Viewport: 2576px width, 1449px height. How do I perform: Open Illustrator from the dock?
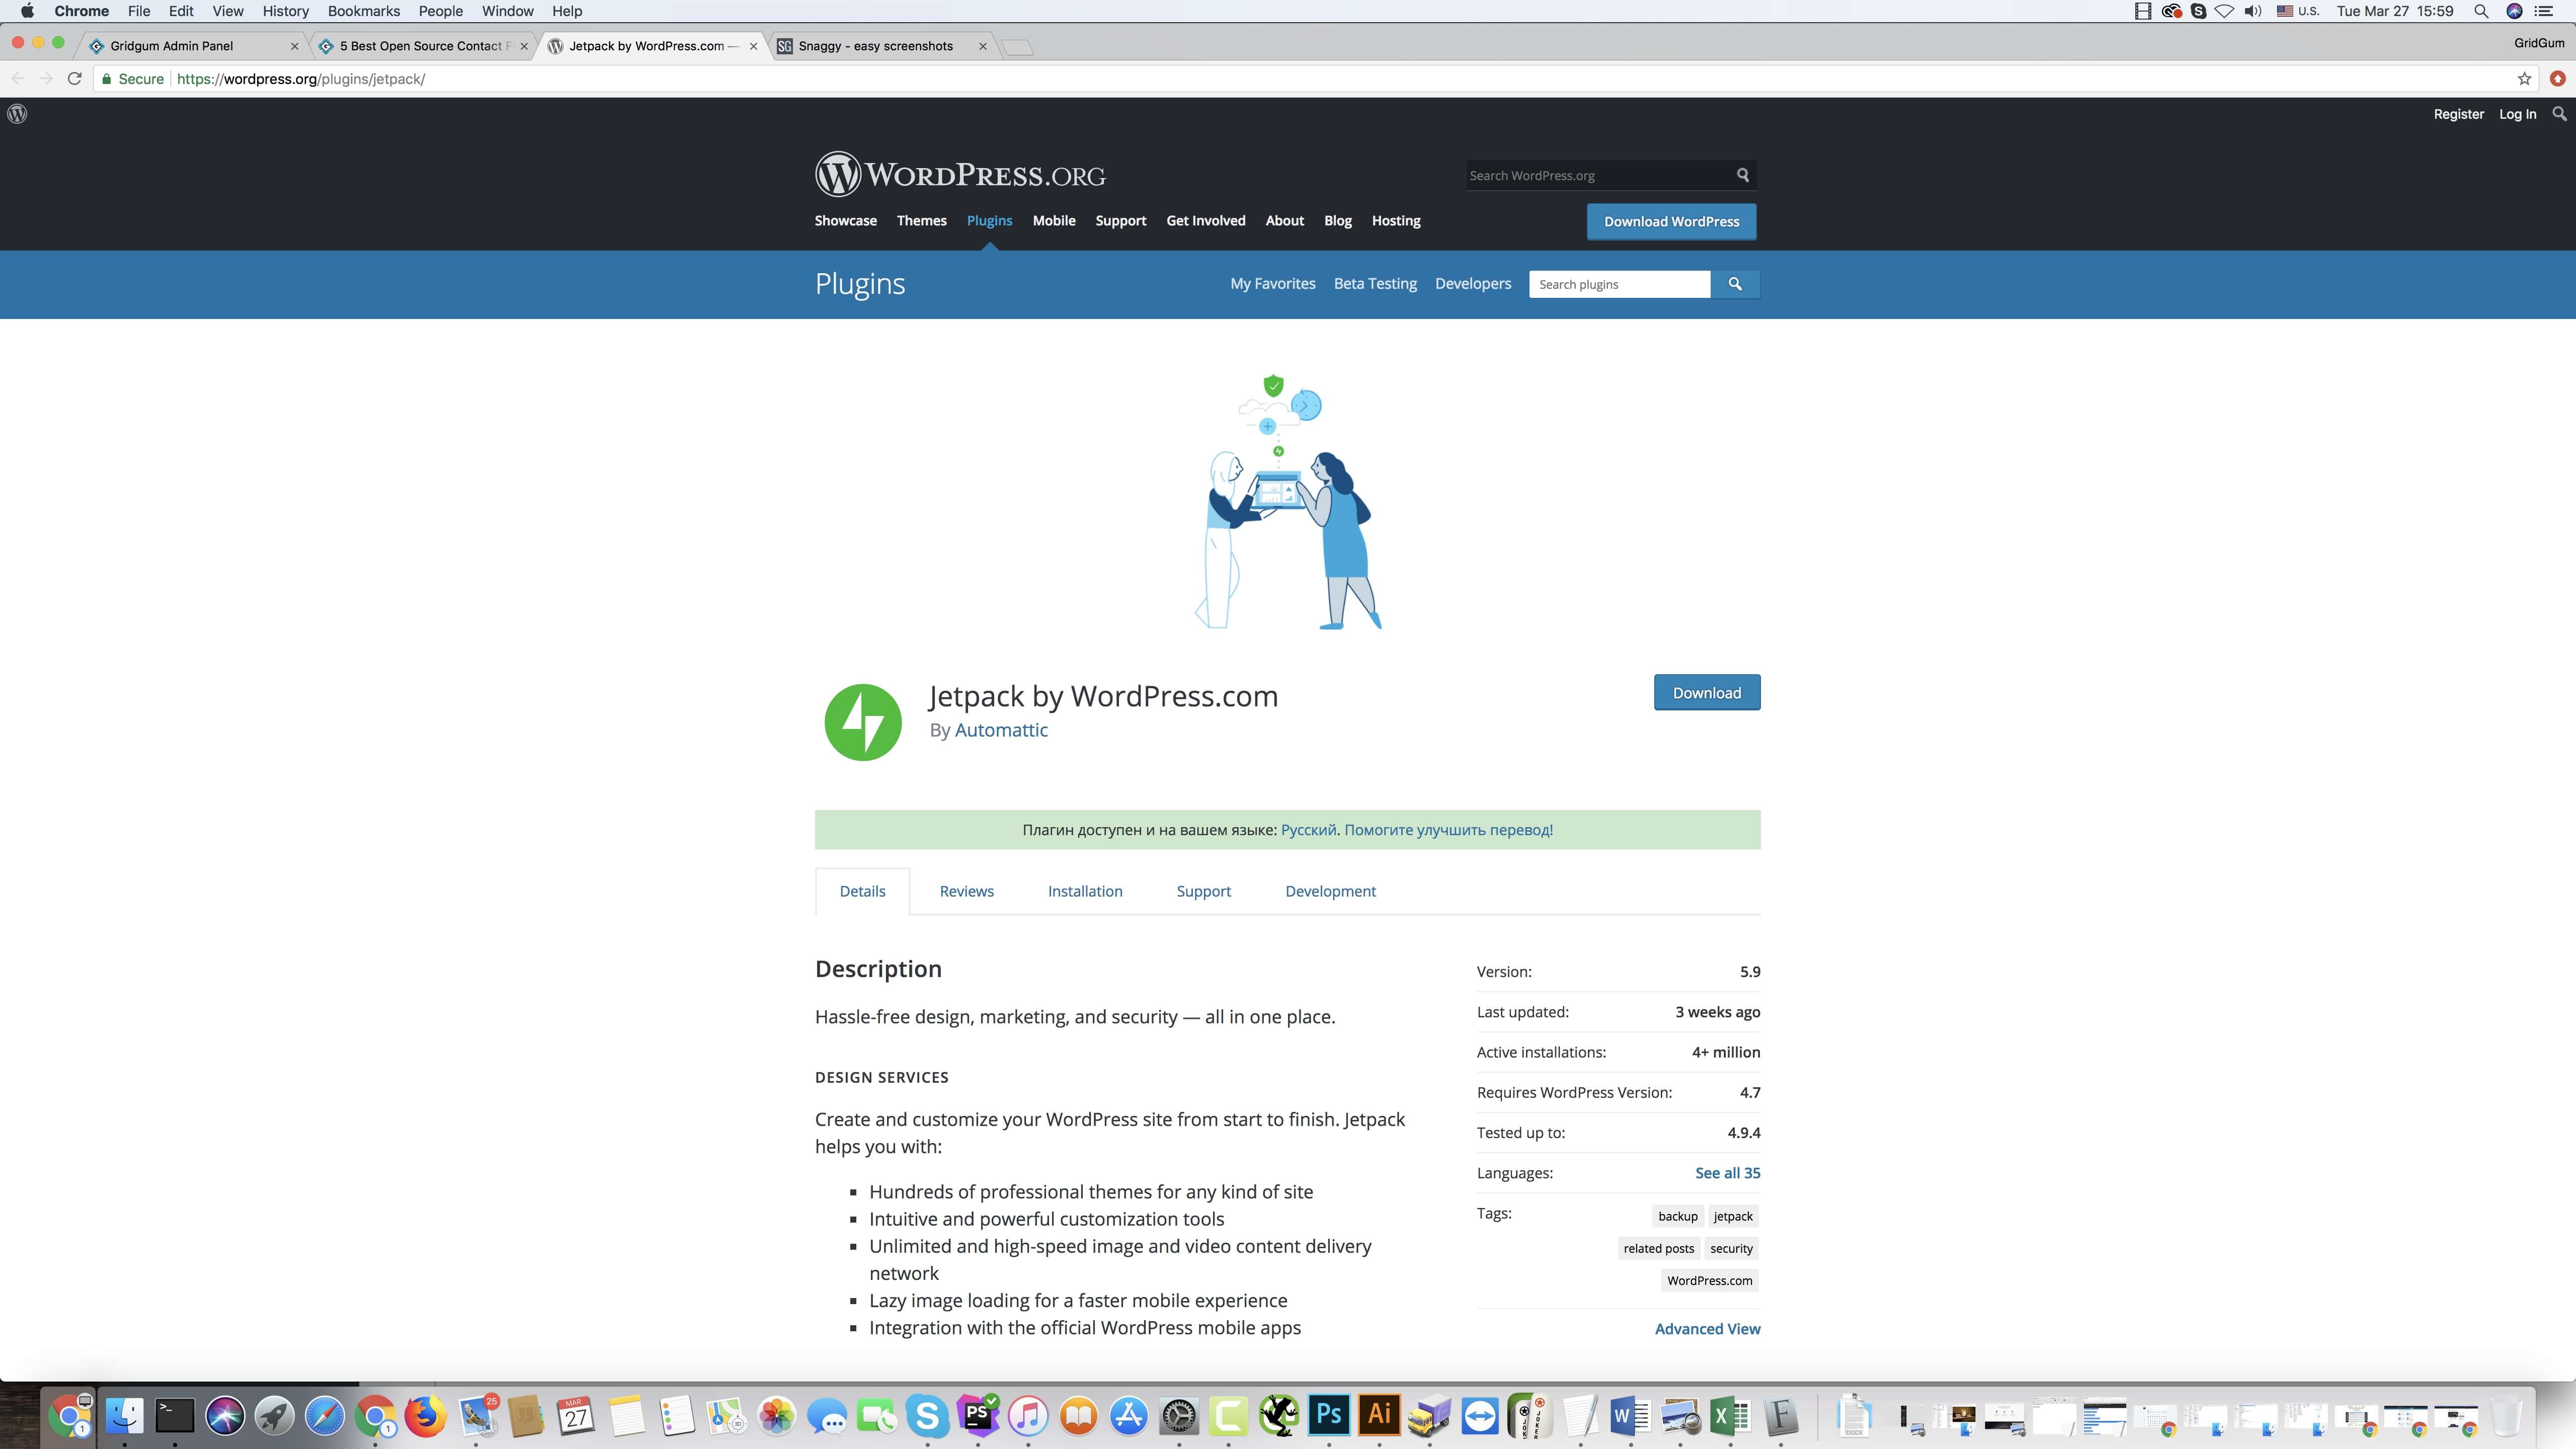(1379, 1416)
